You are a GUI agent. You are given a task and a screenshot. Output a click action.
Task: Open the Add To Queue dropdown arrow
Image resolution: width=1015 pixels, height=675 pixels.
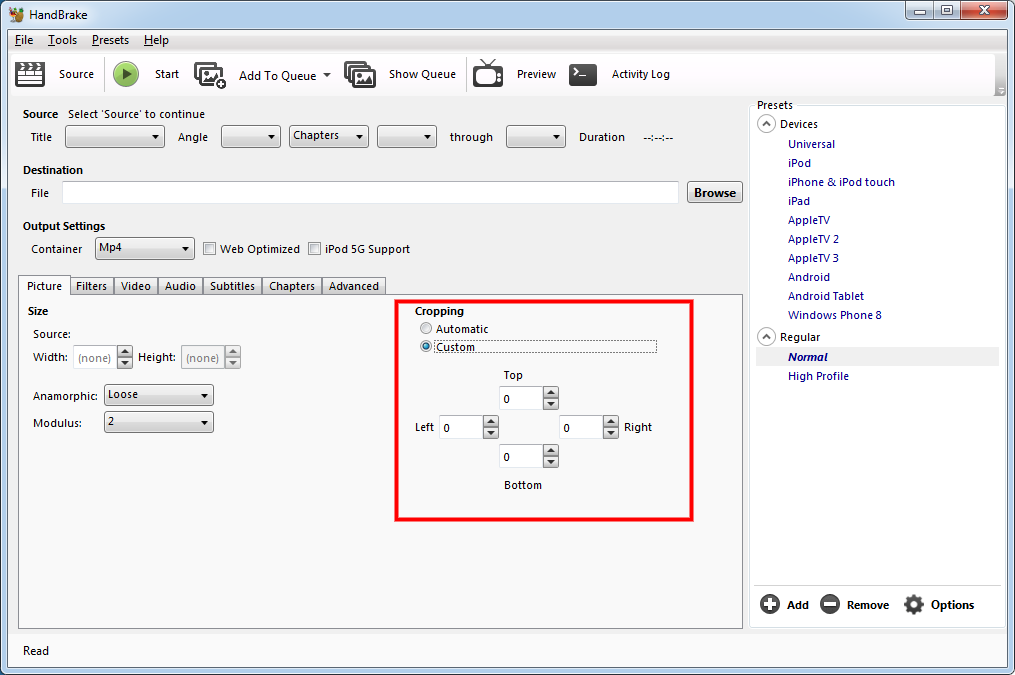point(327,75)
